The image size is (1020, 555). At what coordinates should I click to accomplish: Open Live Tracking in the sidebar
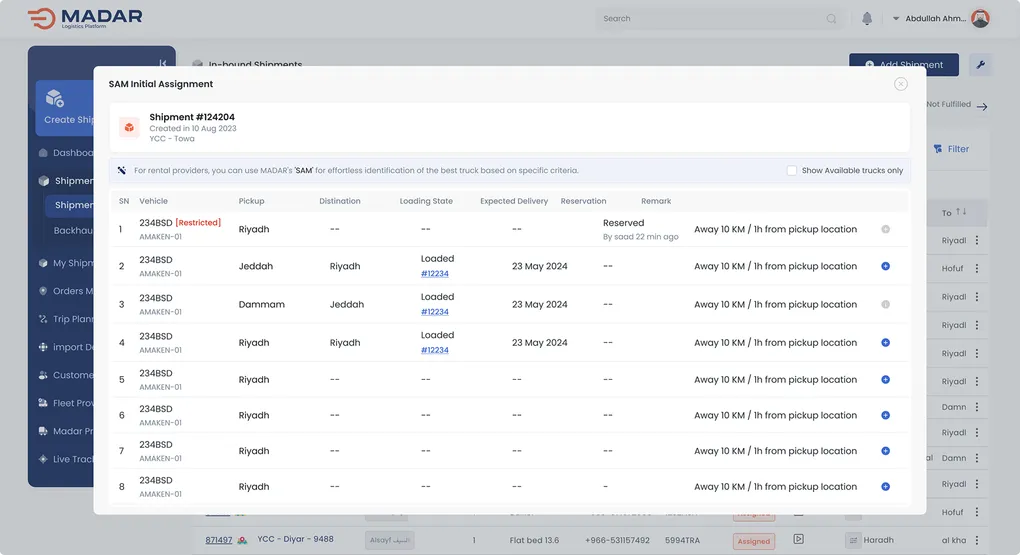pos(72,459)
